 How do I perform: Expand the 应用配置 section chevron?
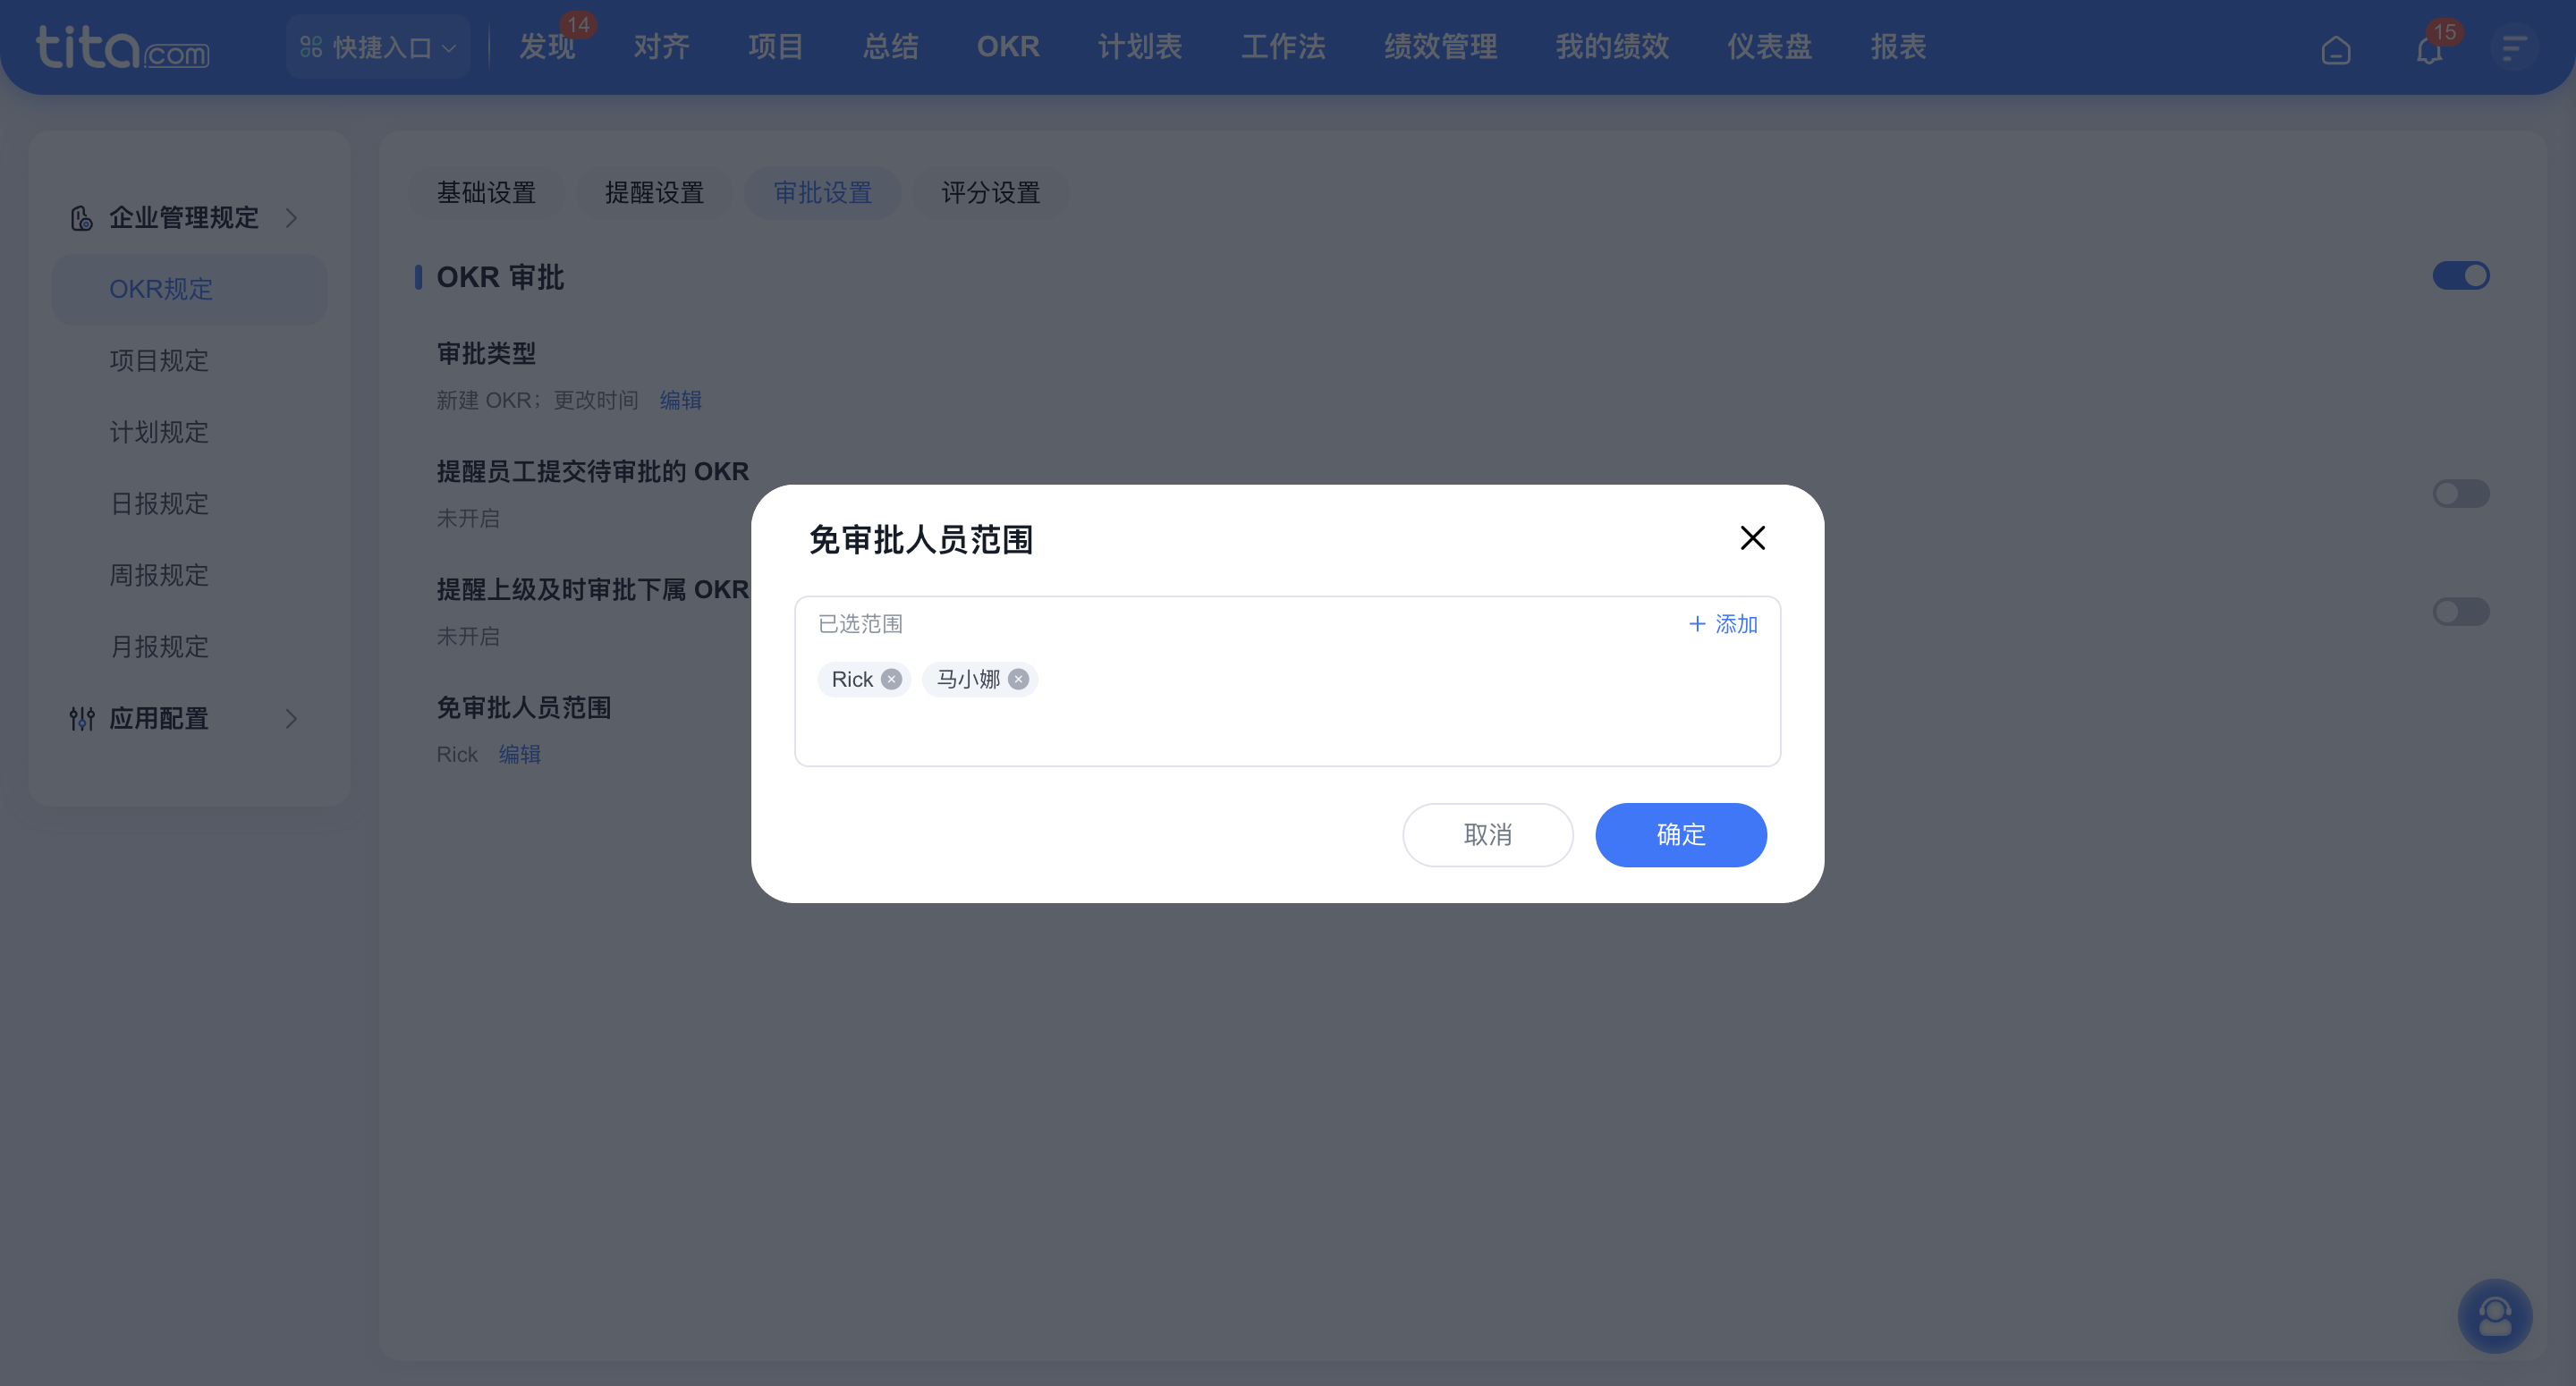pyautogui.click(x=292, y=719)
